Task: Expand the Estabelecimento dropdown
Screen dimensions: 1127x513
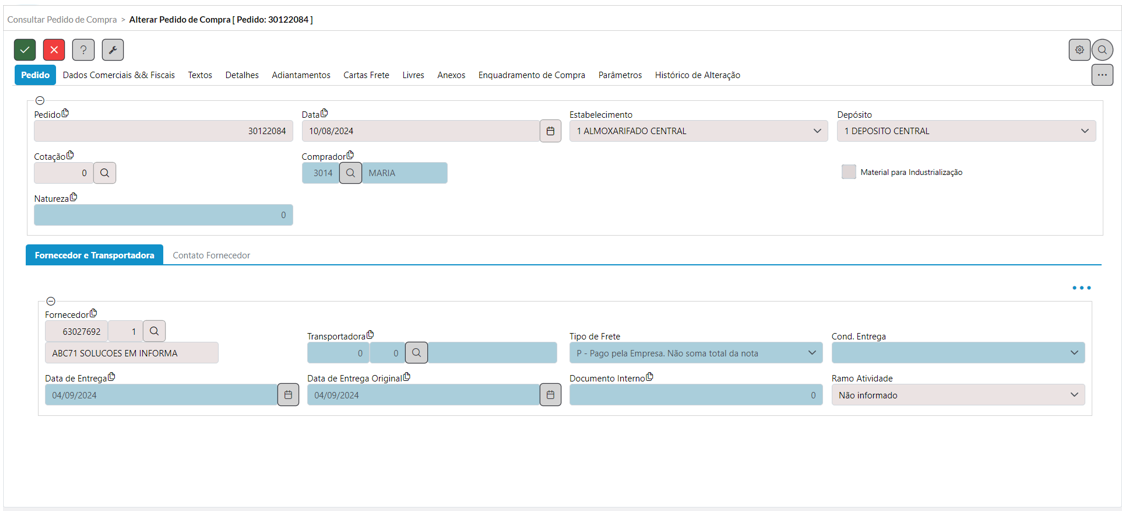Action: click(696, 131)
